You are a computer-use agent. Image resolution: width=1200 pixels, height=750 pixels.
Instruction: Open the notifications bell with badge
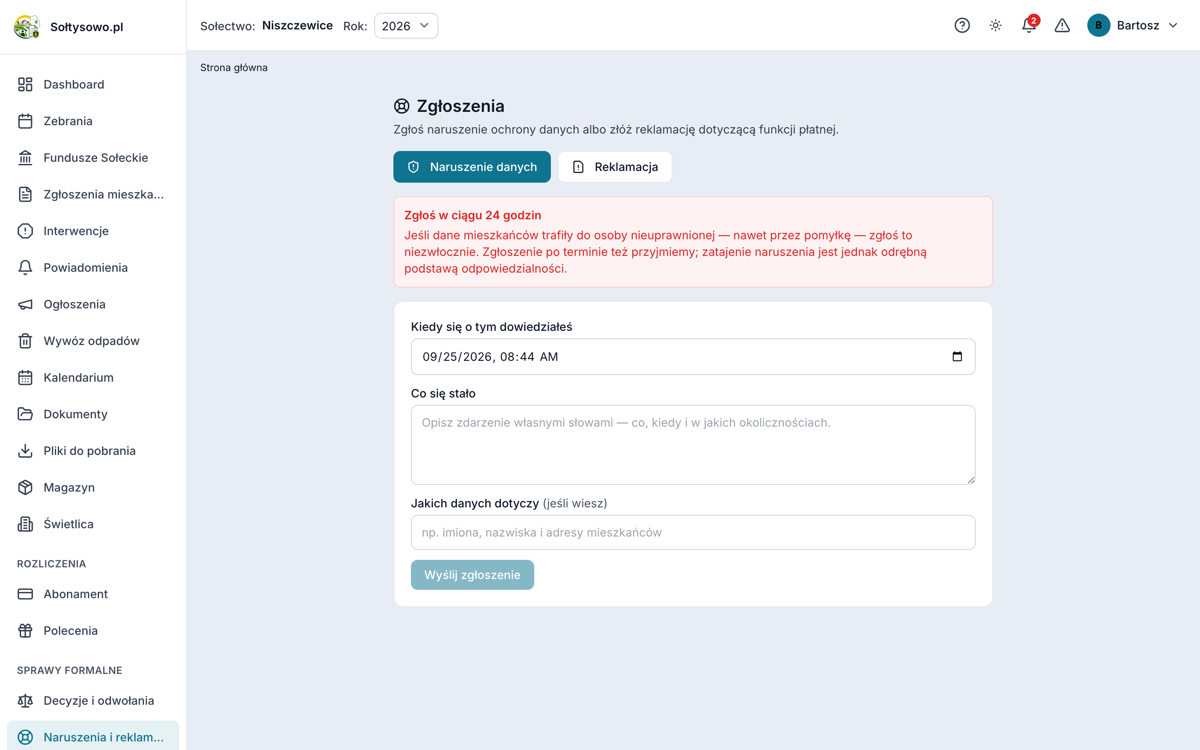[1029, 25]
